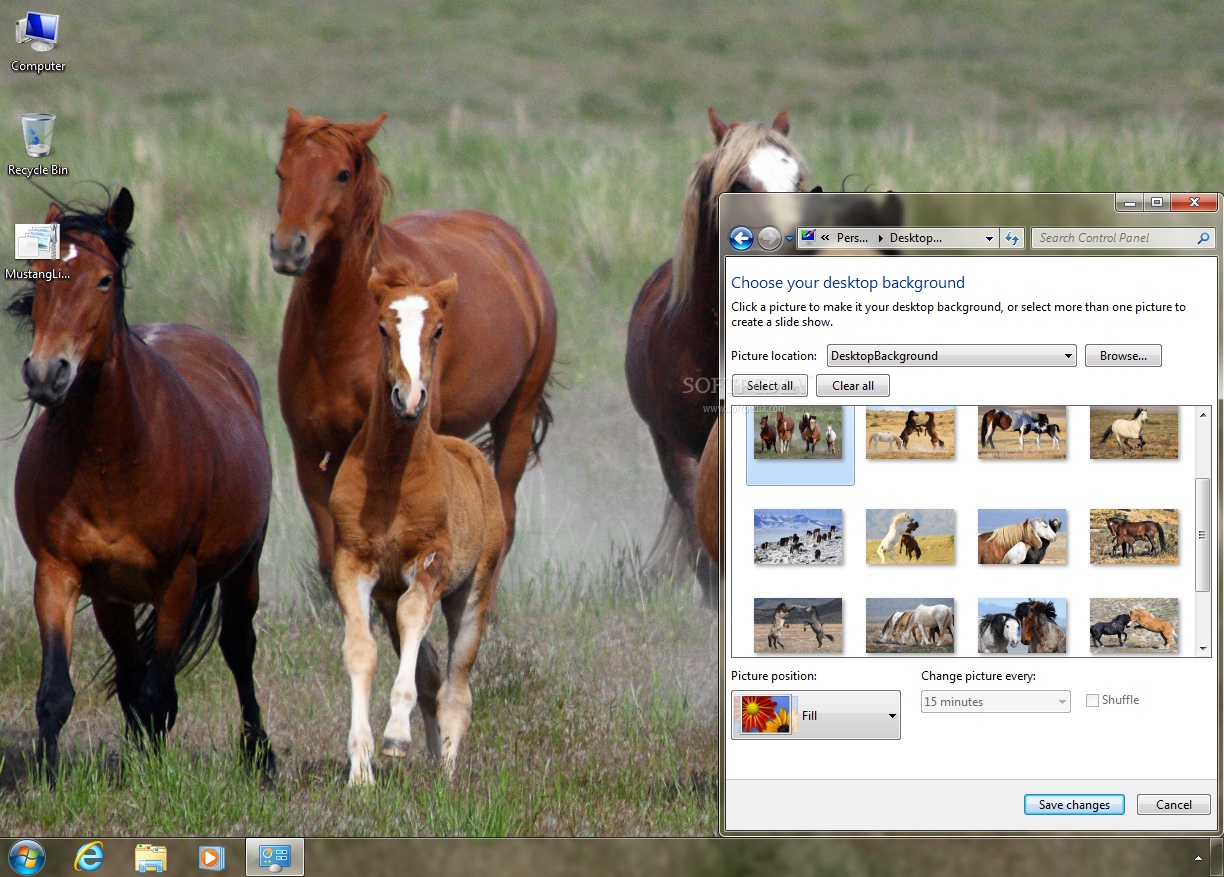
Task: Click the Desktop... breadcrumb segment
Action: 915,238
